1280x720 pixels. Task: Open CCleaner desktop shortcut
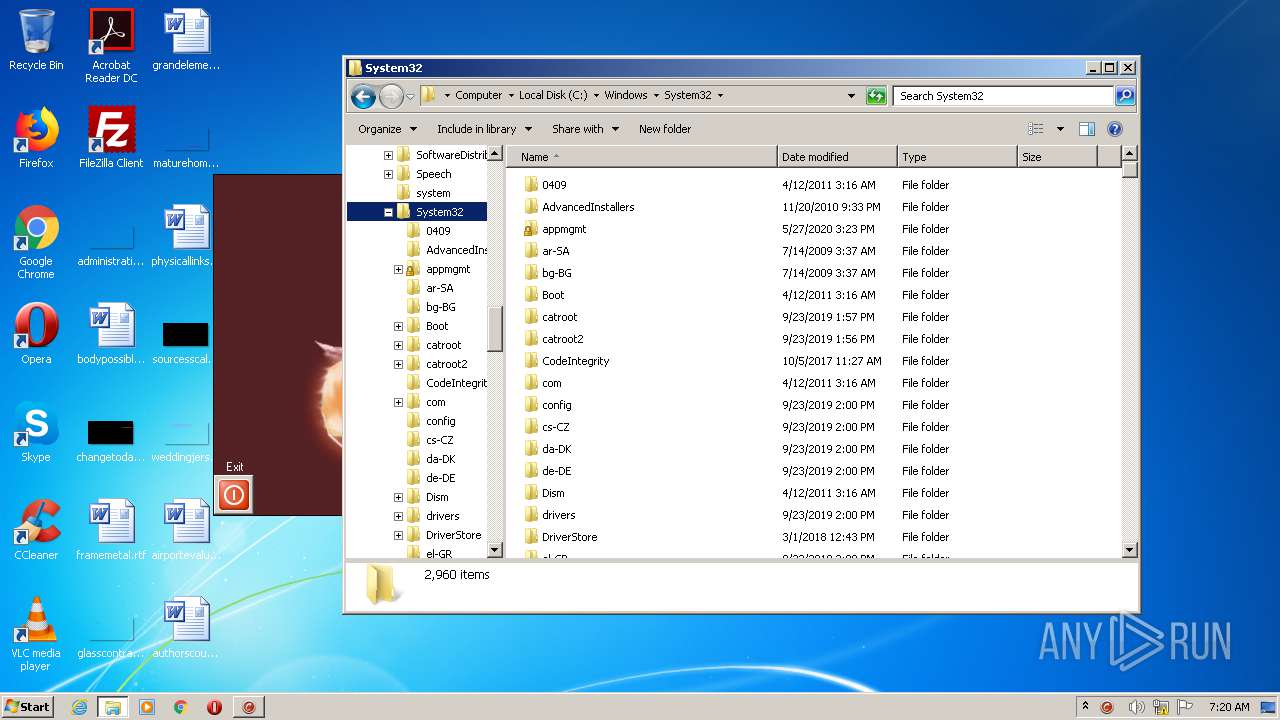coord(36,530)
